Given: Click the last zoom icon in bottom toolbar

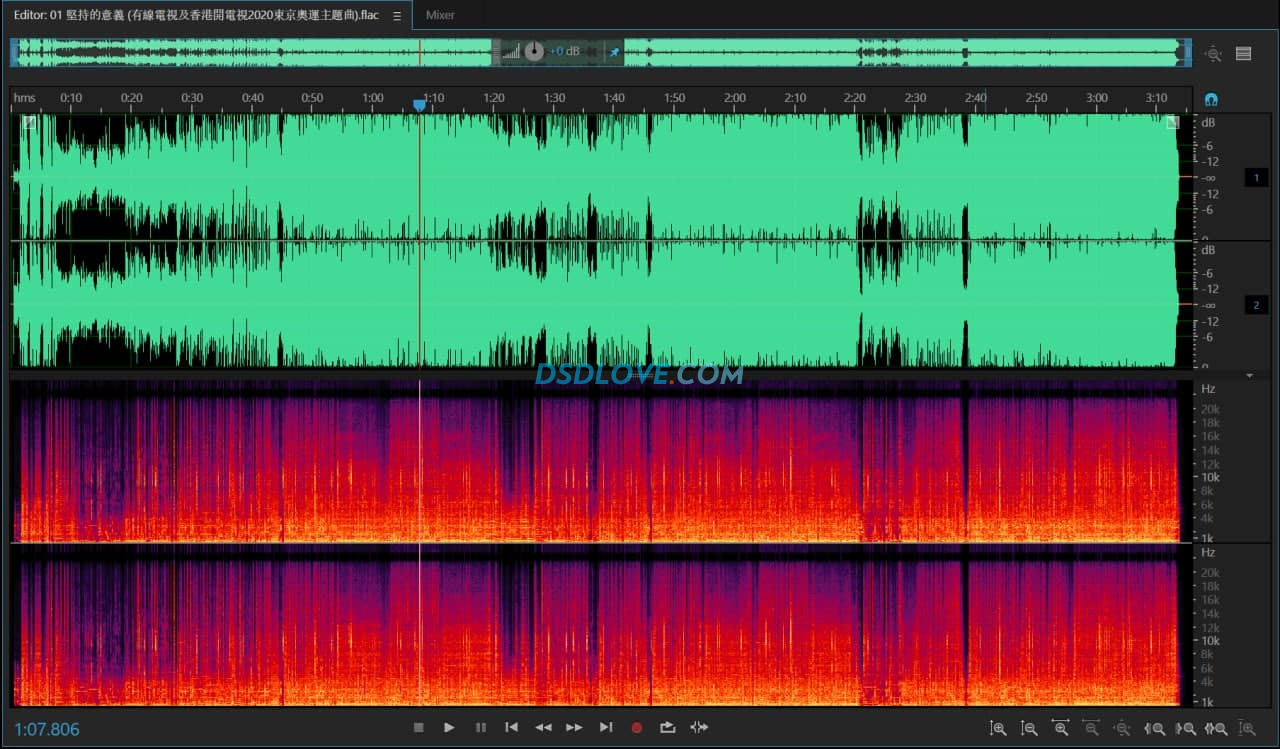Looking at the screenshot, I should pos(1247,729).
